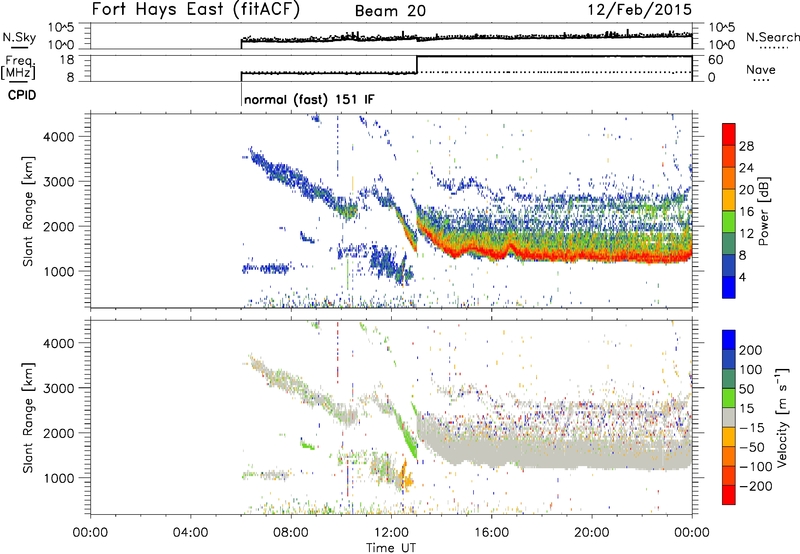This screenshot has width=800, height=554.
Task: Click Power colorbar tick value 4
Action: pos(742,277)
